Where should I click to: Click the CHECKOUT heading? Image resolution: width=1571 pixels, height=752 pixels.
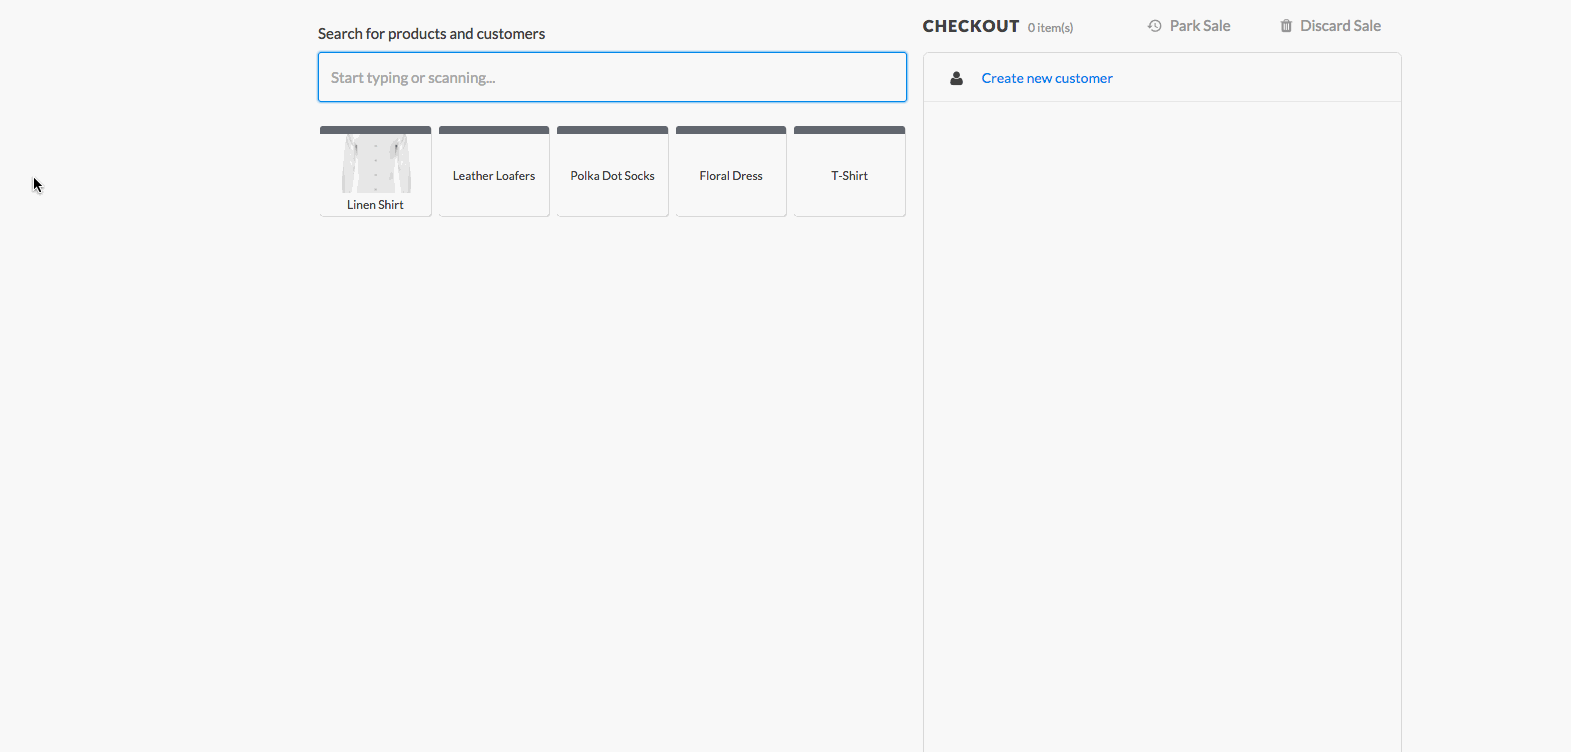point(971,26)
